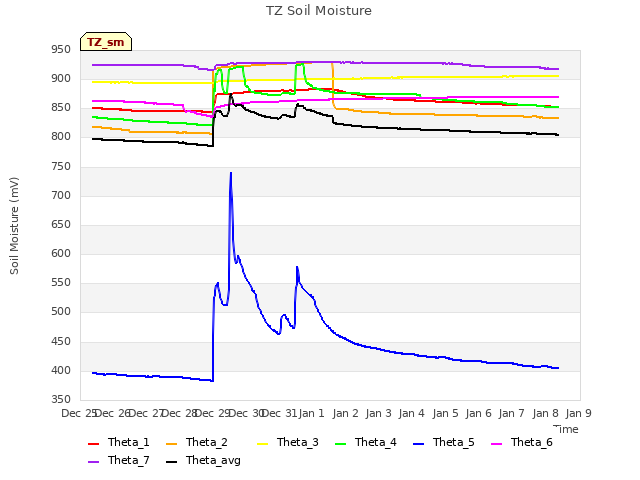
Task: Click the 950 y-axis tick label
Action: tap(61, 50)
